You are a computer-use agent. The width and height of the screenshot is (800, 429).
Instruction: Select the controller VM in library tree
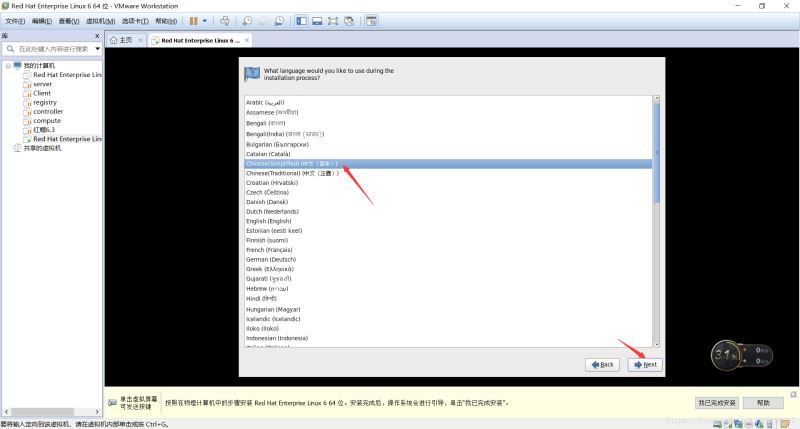pos(48,111)
